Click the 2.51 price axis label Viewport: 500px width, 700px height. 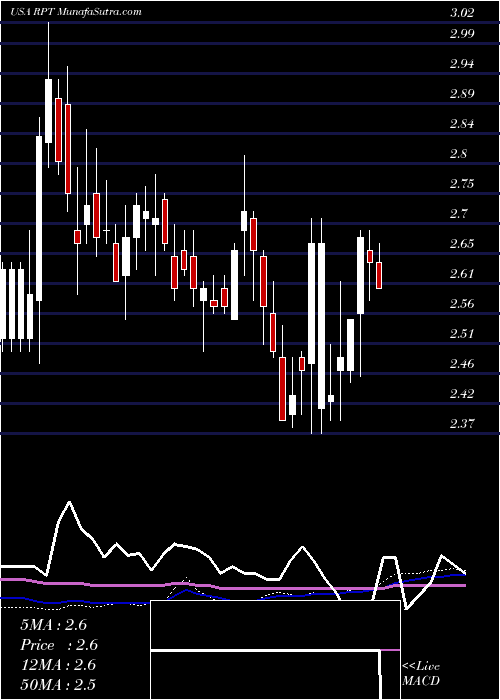point(462,333)
